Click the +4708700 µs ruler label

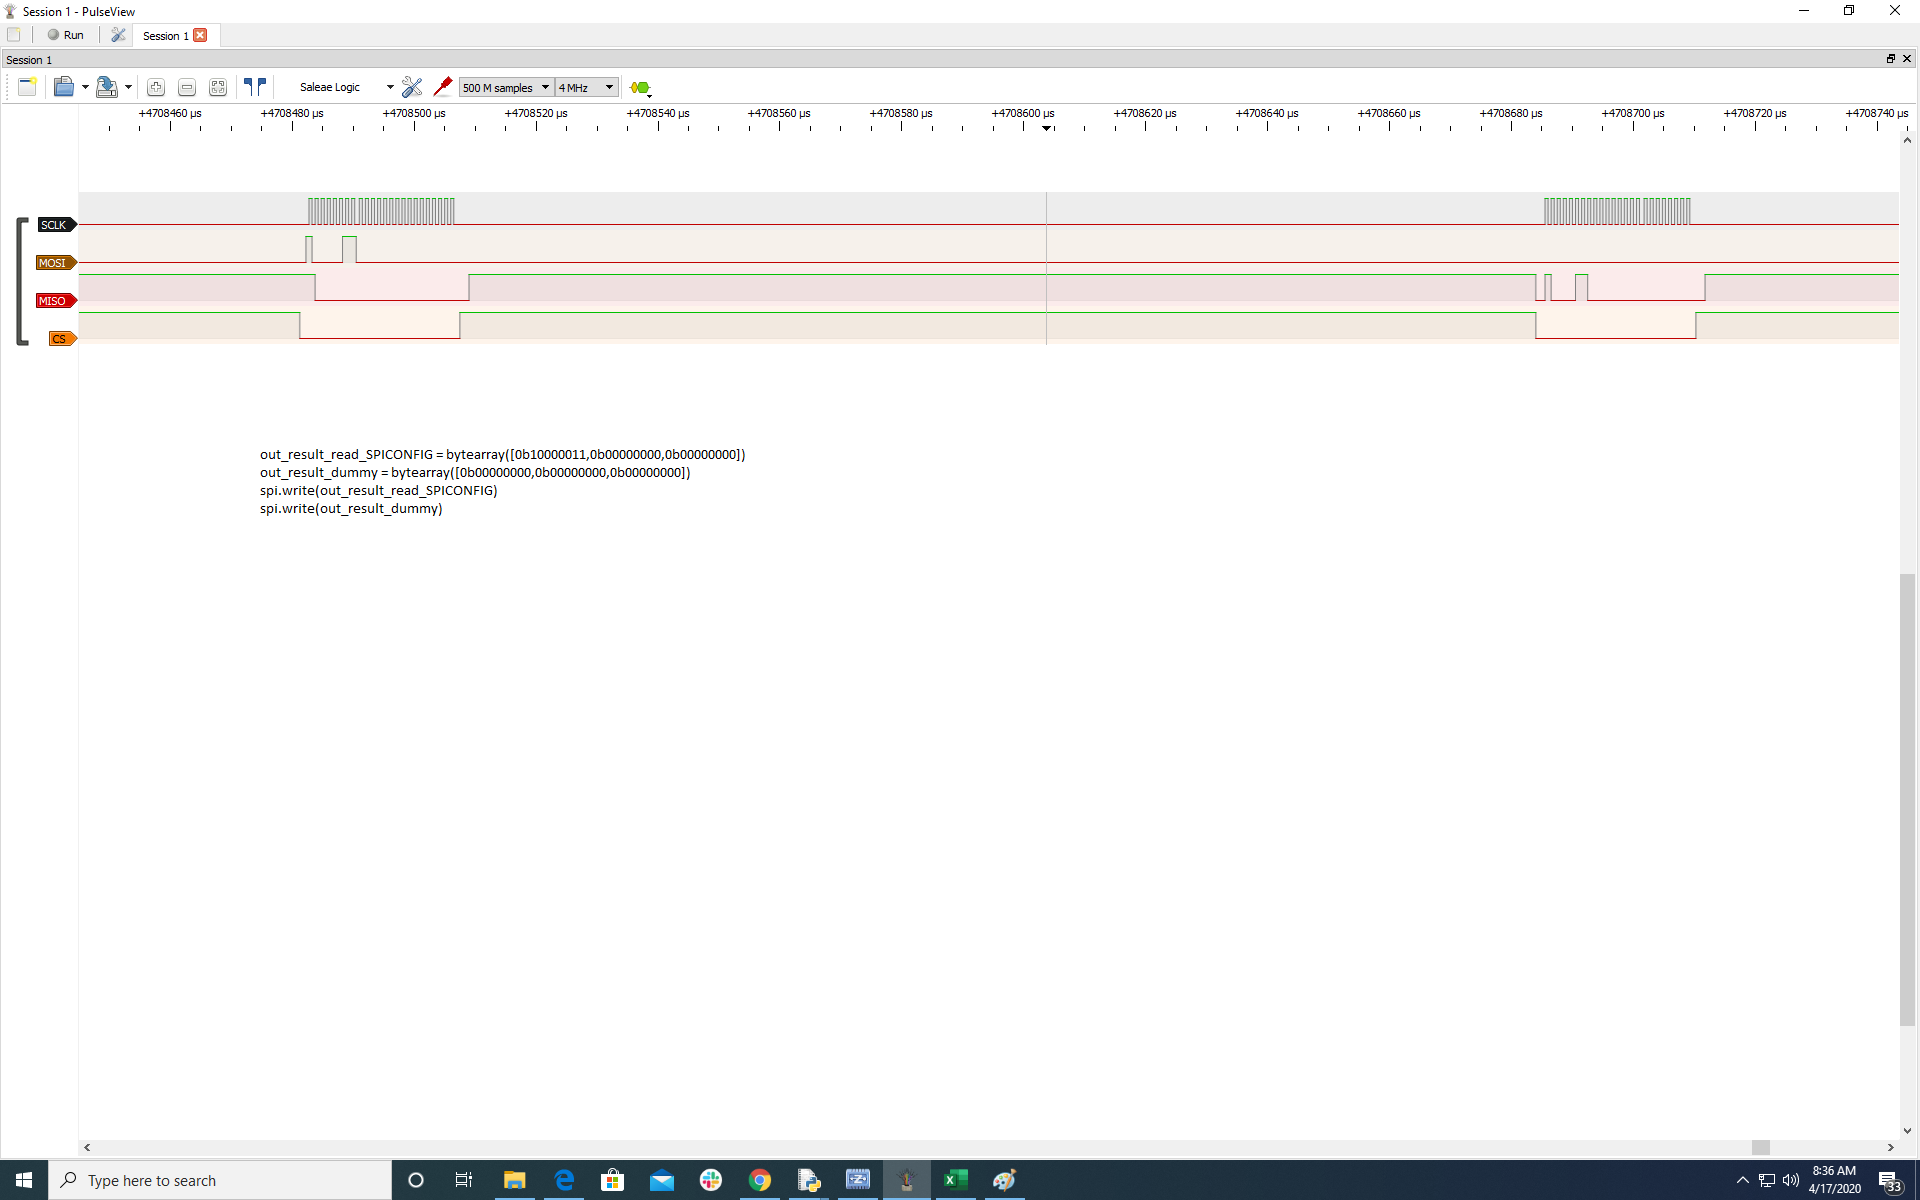(x=1633, y=113)
